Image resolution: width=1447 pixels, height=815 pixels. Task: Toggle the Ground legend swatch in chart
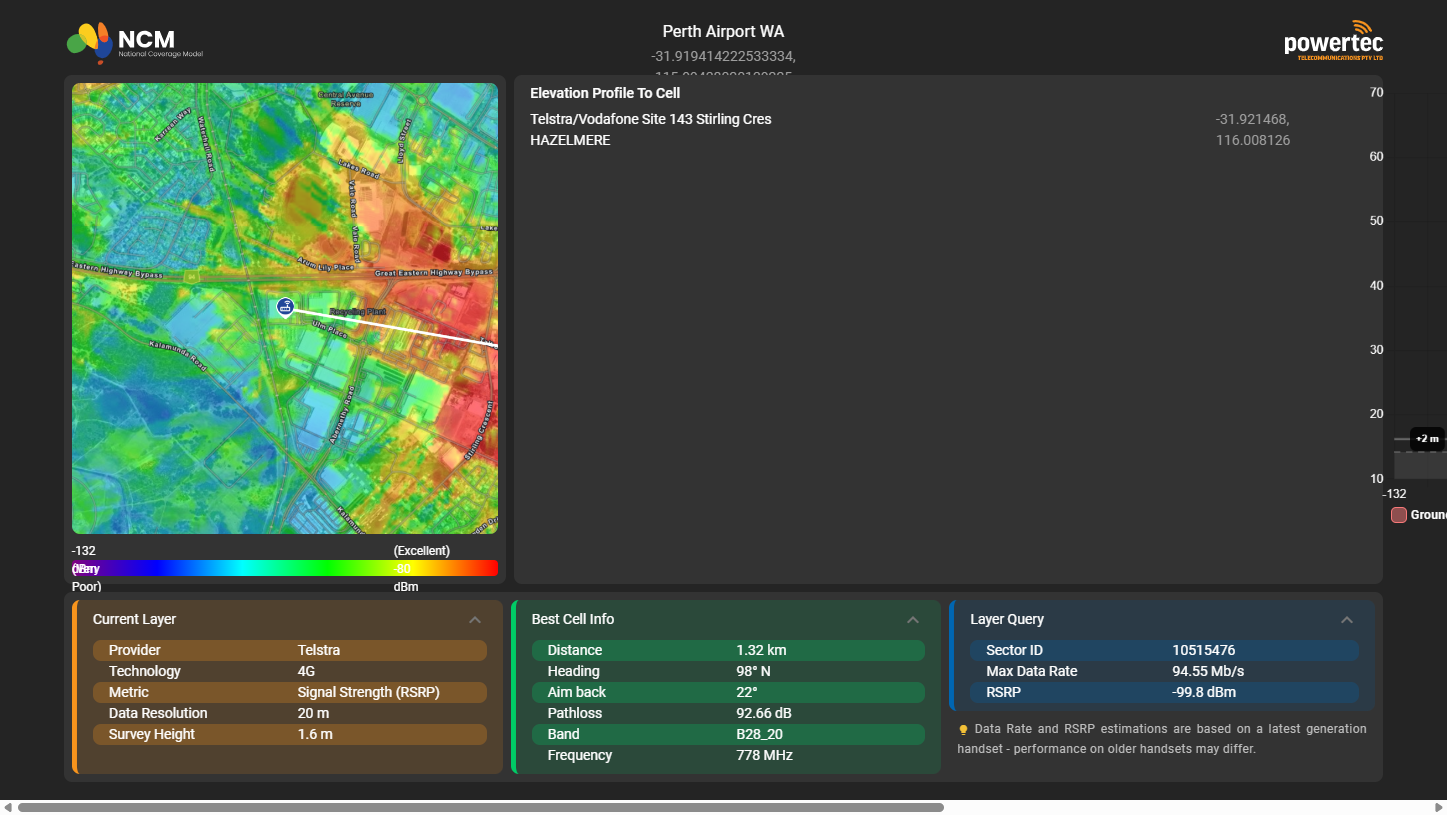pos(1399,515)
